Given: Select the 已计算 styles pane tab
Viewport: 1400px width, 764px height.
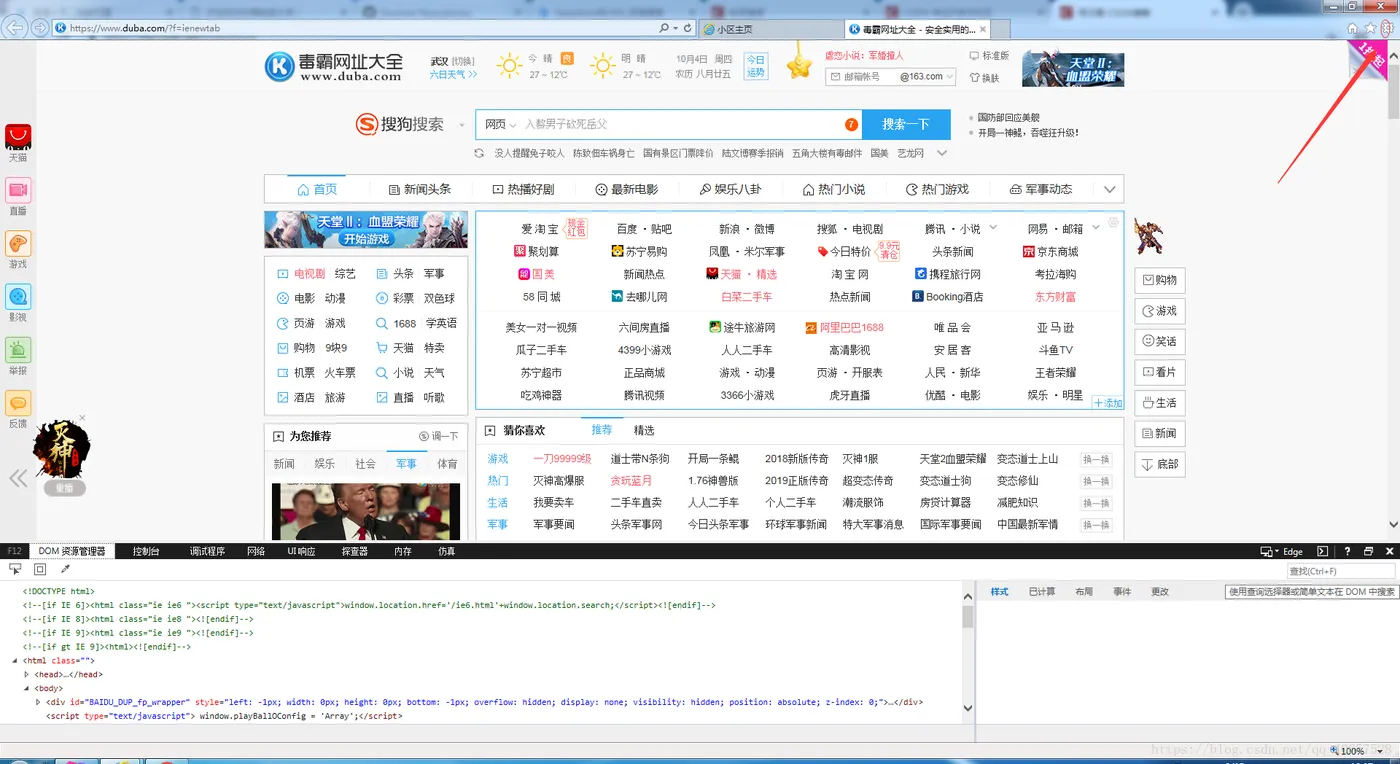Looking at the screenshot, I should (1042, 592).
